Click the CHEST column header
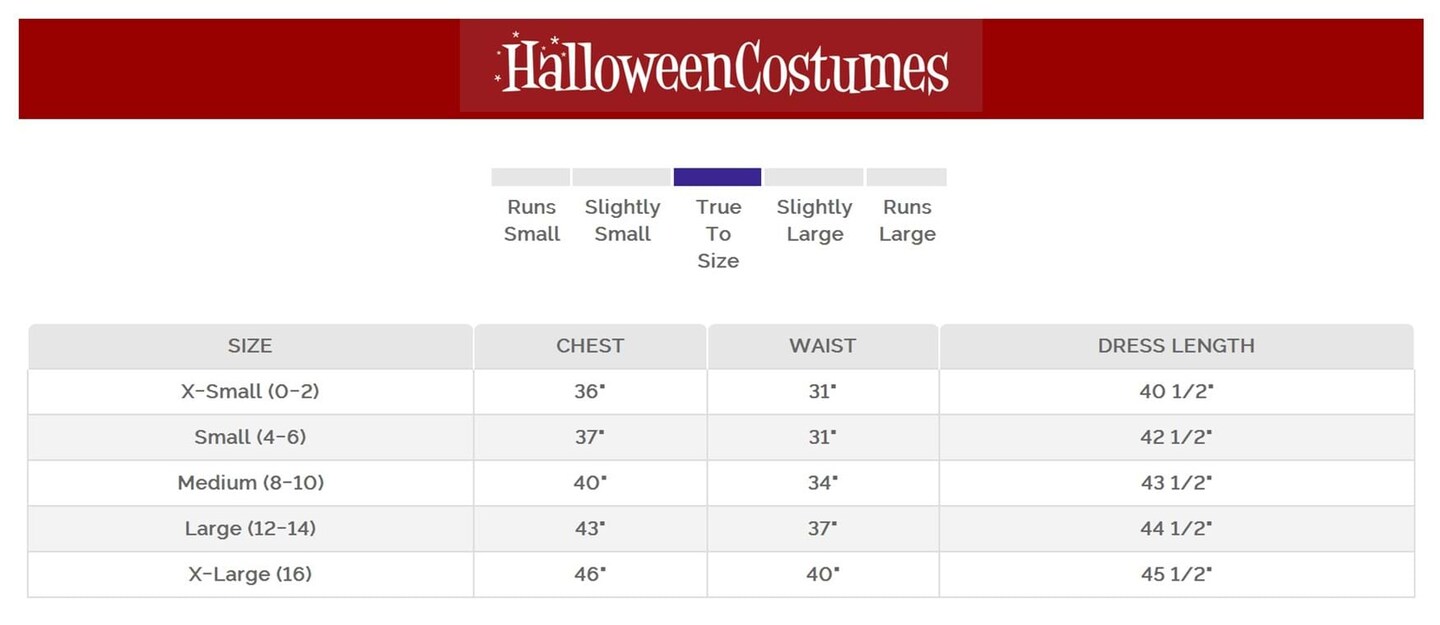The height and width of the screenshot is (625, 1440). pos(590,346)
